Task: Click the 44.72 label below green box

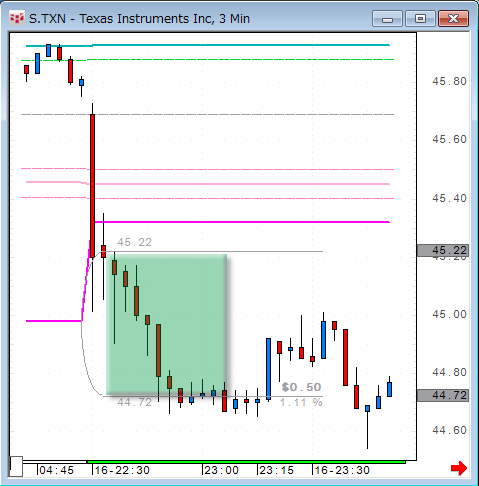Action: click(134, 402)
